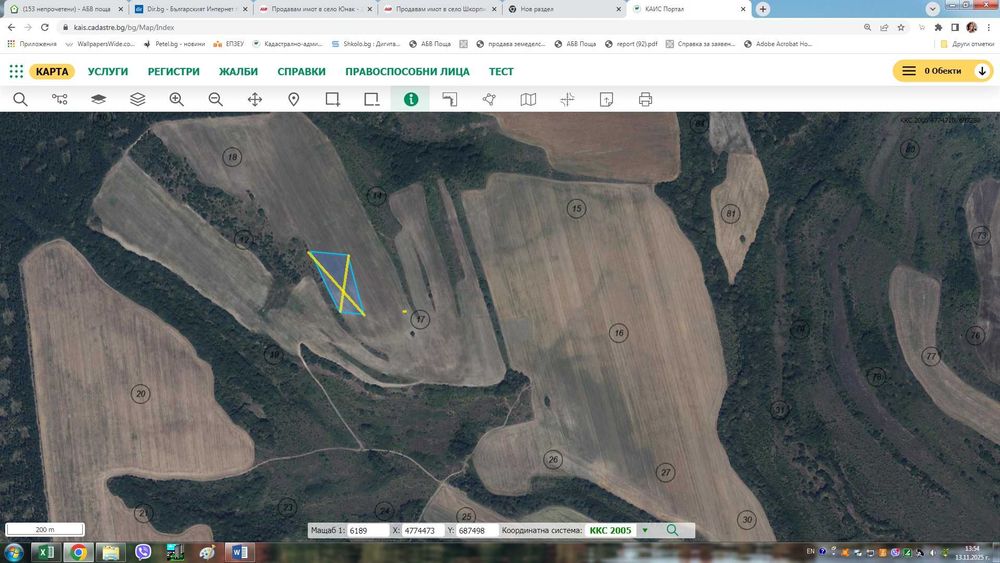1000x563 pixels.
Task: Open the report (92).pdf bookmark
Action: pyautogui.click(x=631, y=44)
